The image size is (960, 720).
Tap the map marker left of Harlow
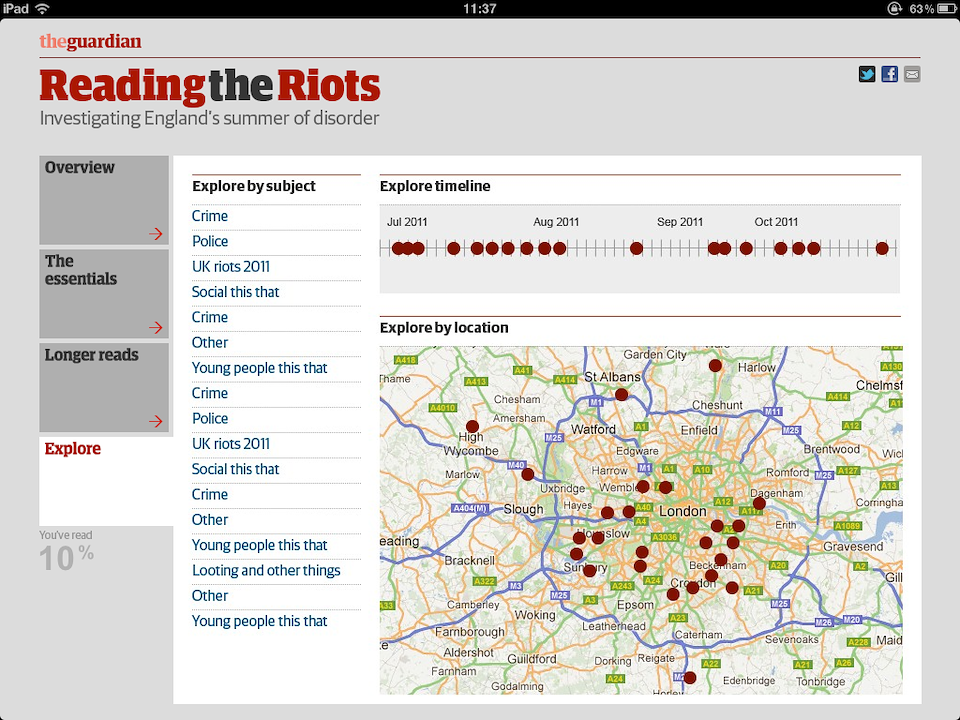pyautogui.click(x=715, y=366)
